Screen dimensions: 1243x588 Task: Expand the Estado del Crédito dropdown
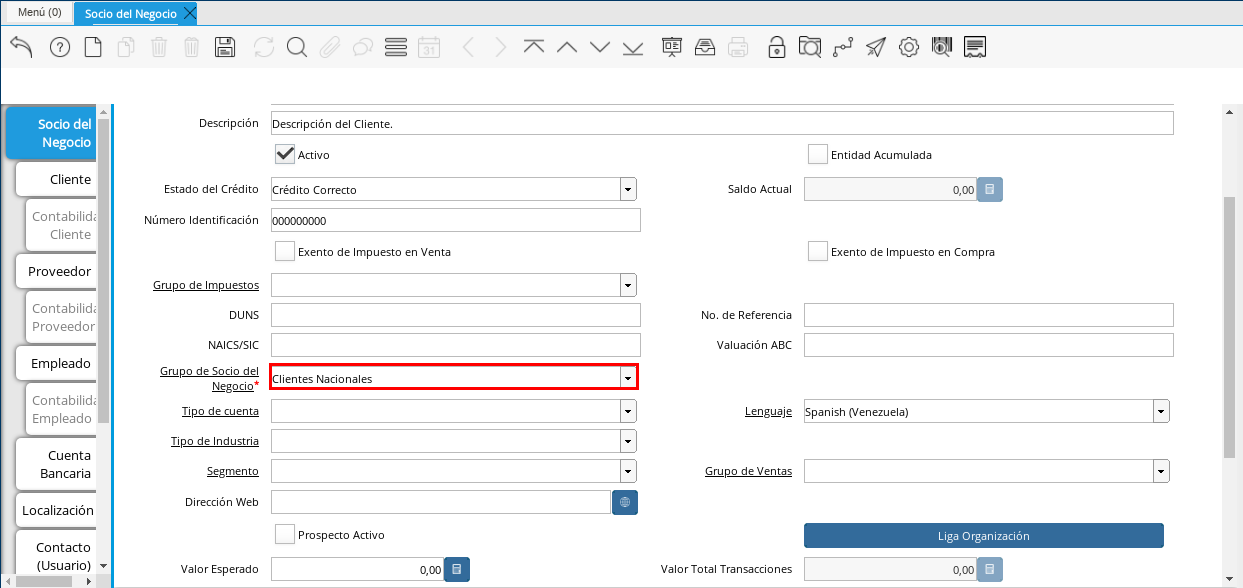(x=627, y=189)
